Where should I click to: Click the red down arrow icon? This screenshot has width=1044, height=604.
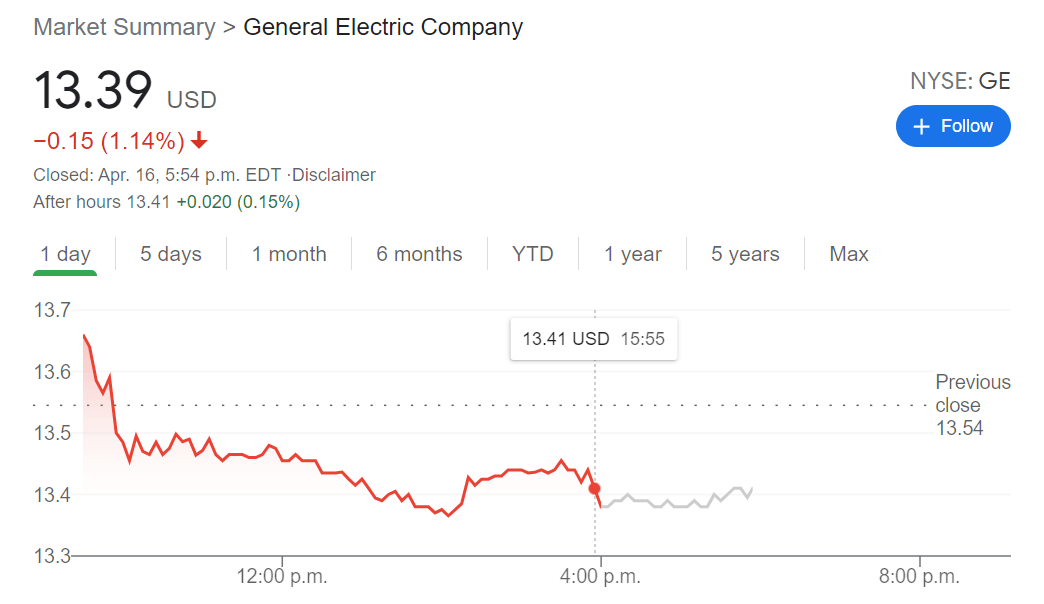pos(199,140)
